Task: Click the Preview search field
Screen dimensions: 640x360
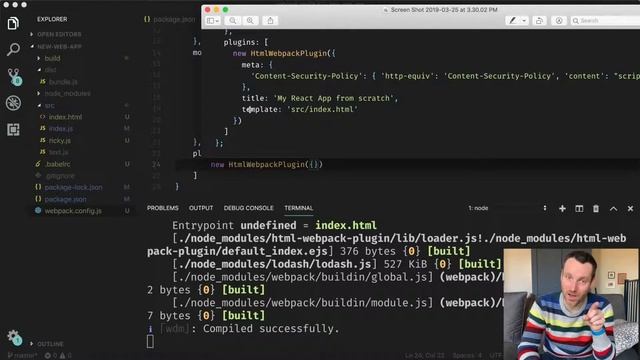Action: click(606, 20)
